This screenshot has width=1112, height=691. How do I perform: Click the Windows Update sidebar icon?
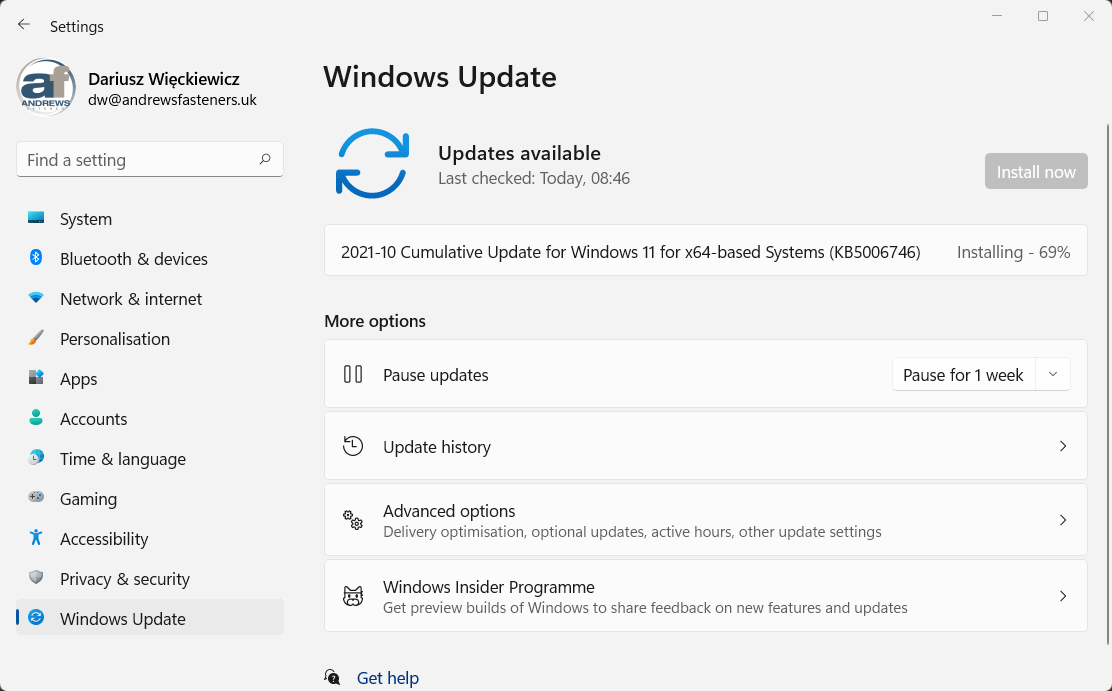(36, 618)
